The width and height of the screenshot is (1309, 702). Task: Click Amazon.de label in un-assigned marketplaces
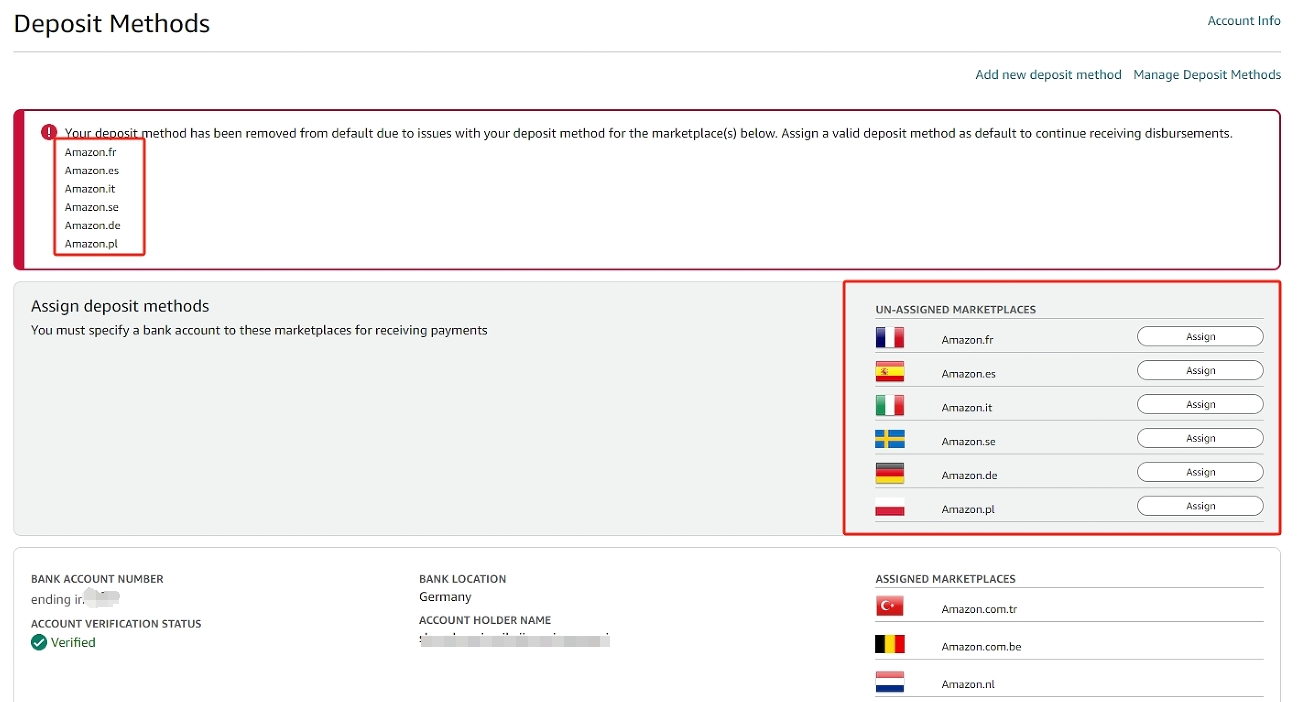pos(969,476)
